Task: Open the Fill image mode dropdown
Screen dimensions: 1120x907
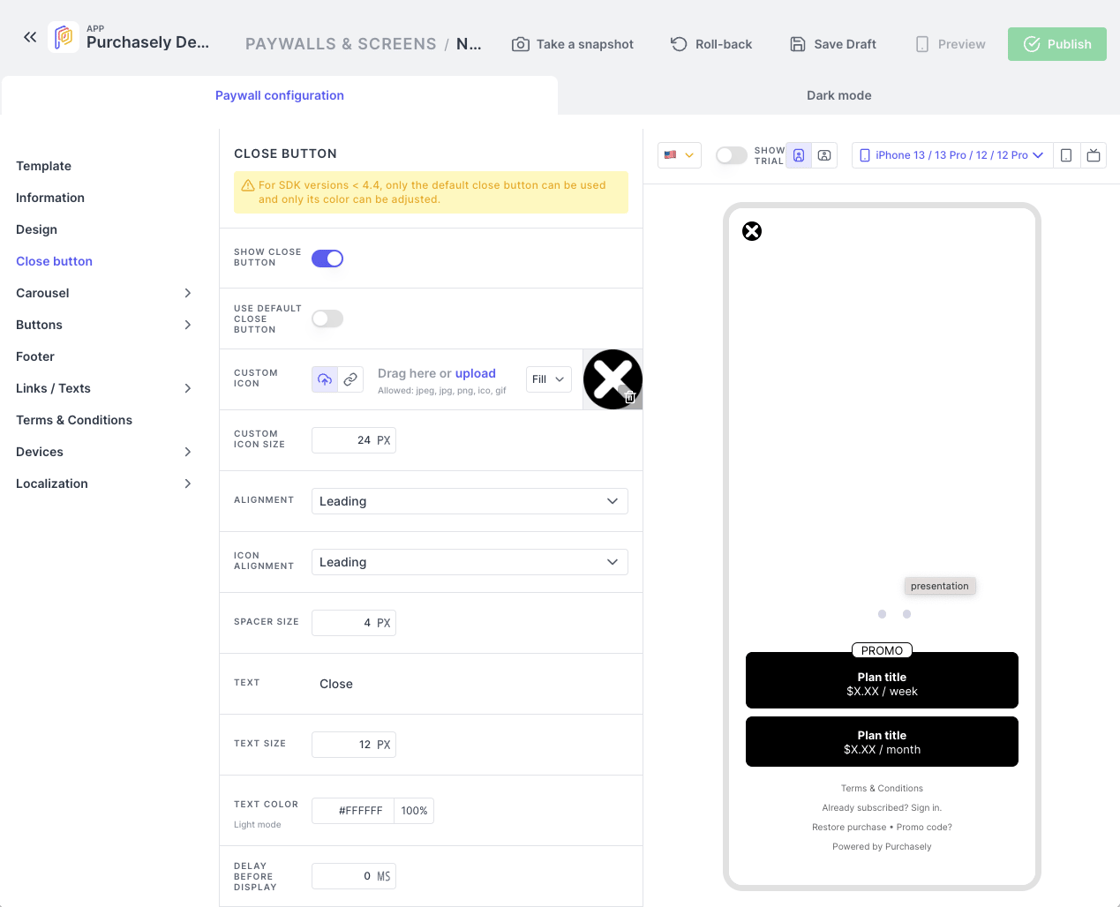Action: (548, 380)
